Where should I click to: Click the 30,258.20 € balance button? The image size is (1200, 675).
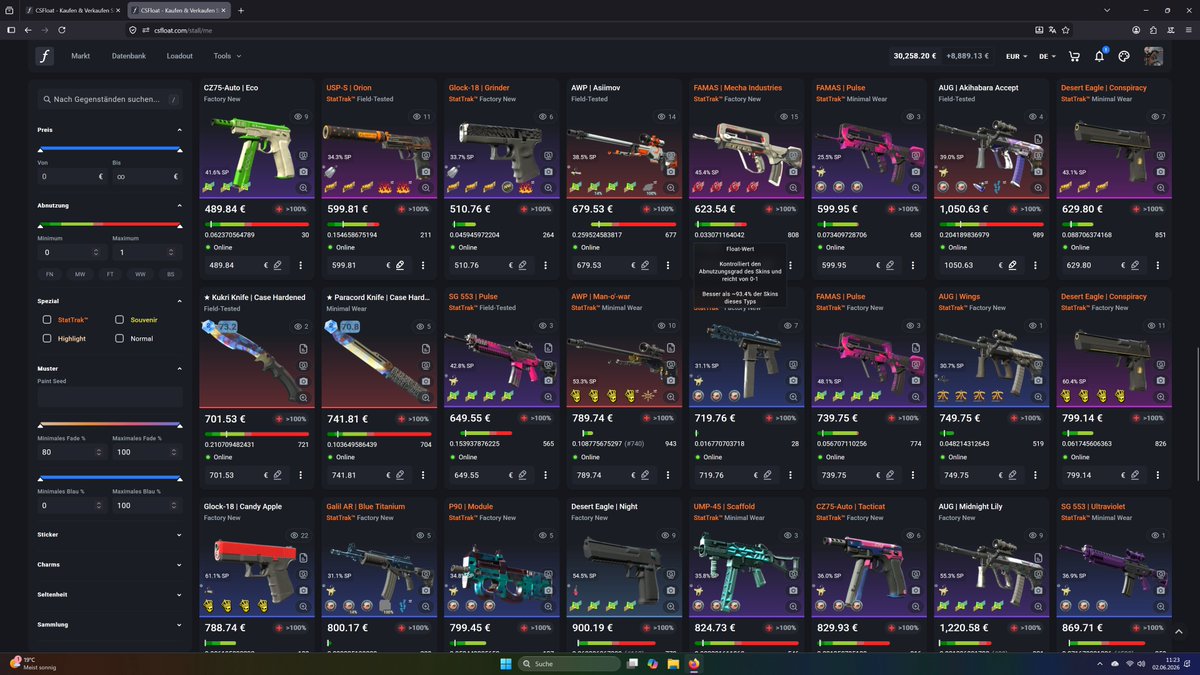[914, 56]
